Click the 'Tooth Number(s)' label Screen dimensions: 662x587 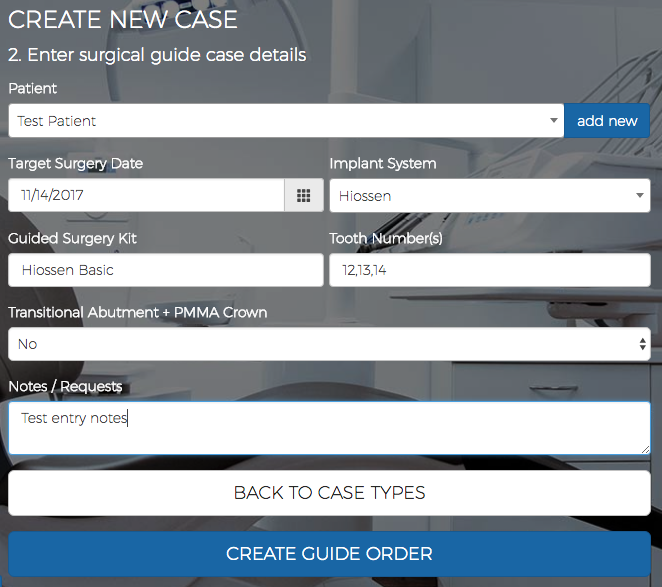[386, 239]
